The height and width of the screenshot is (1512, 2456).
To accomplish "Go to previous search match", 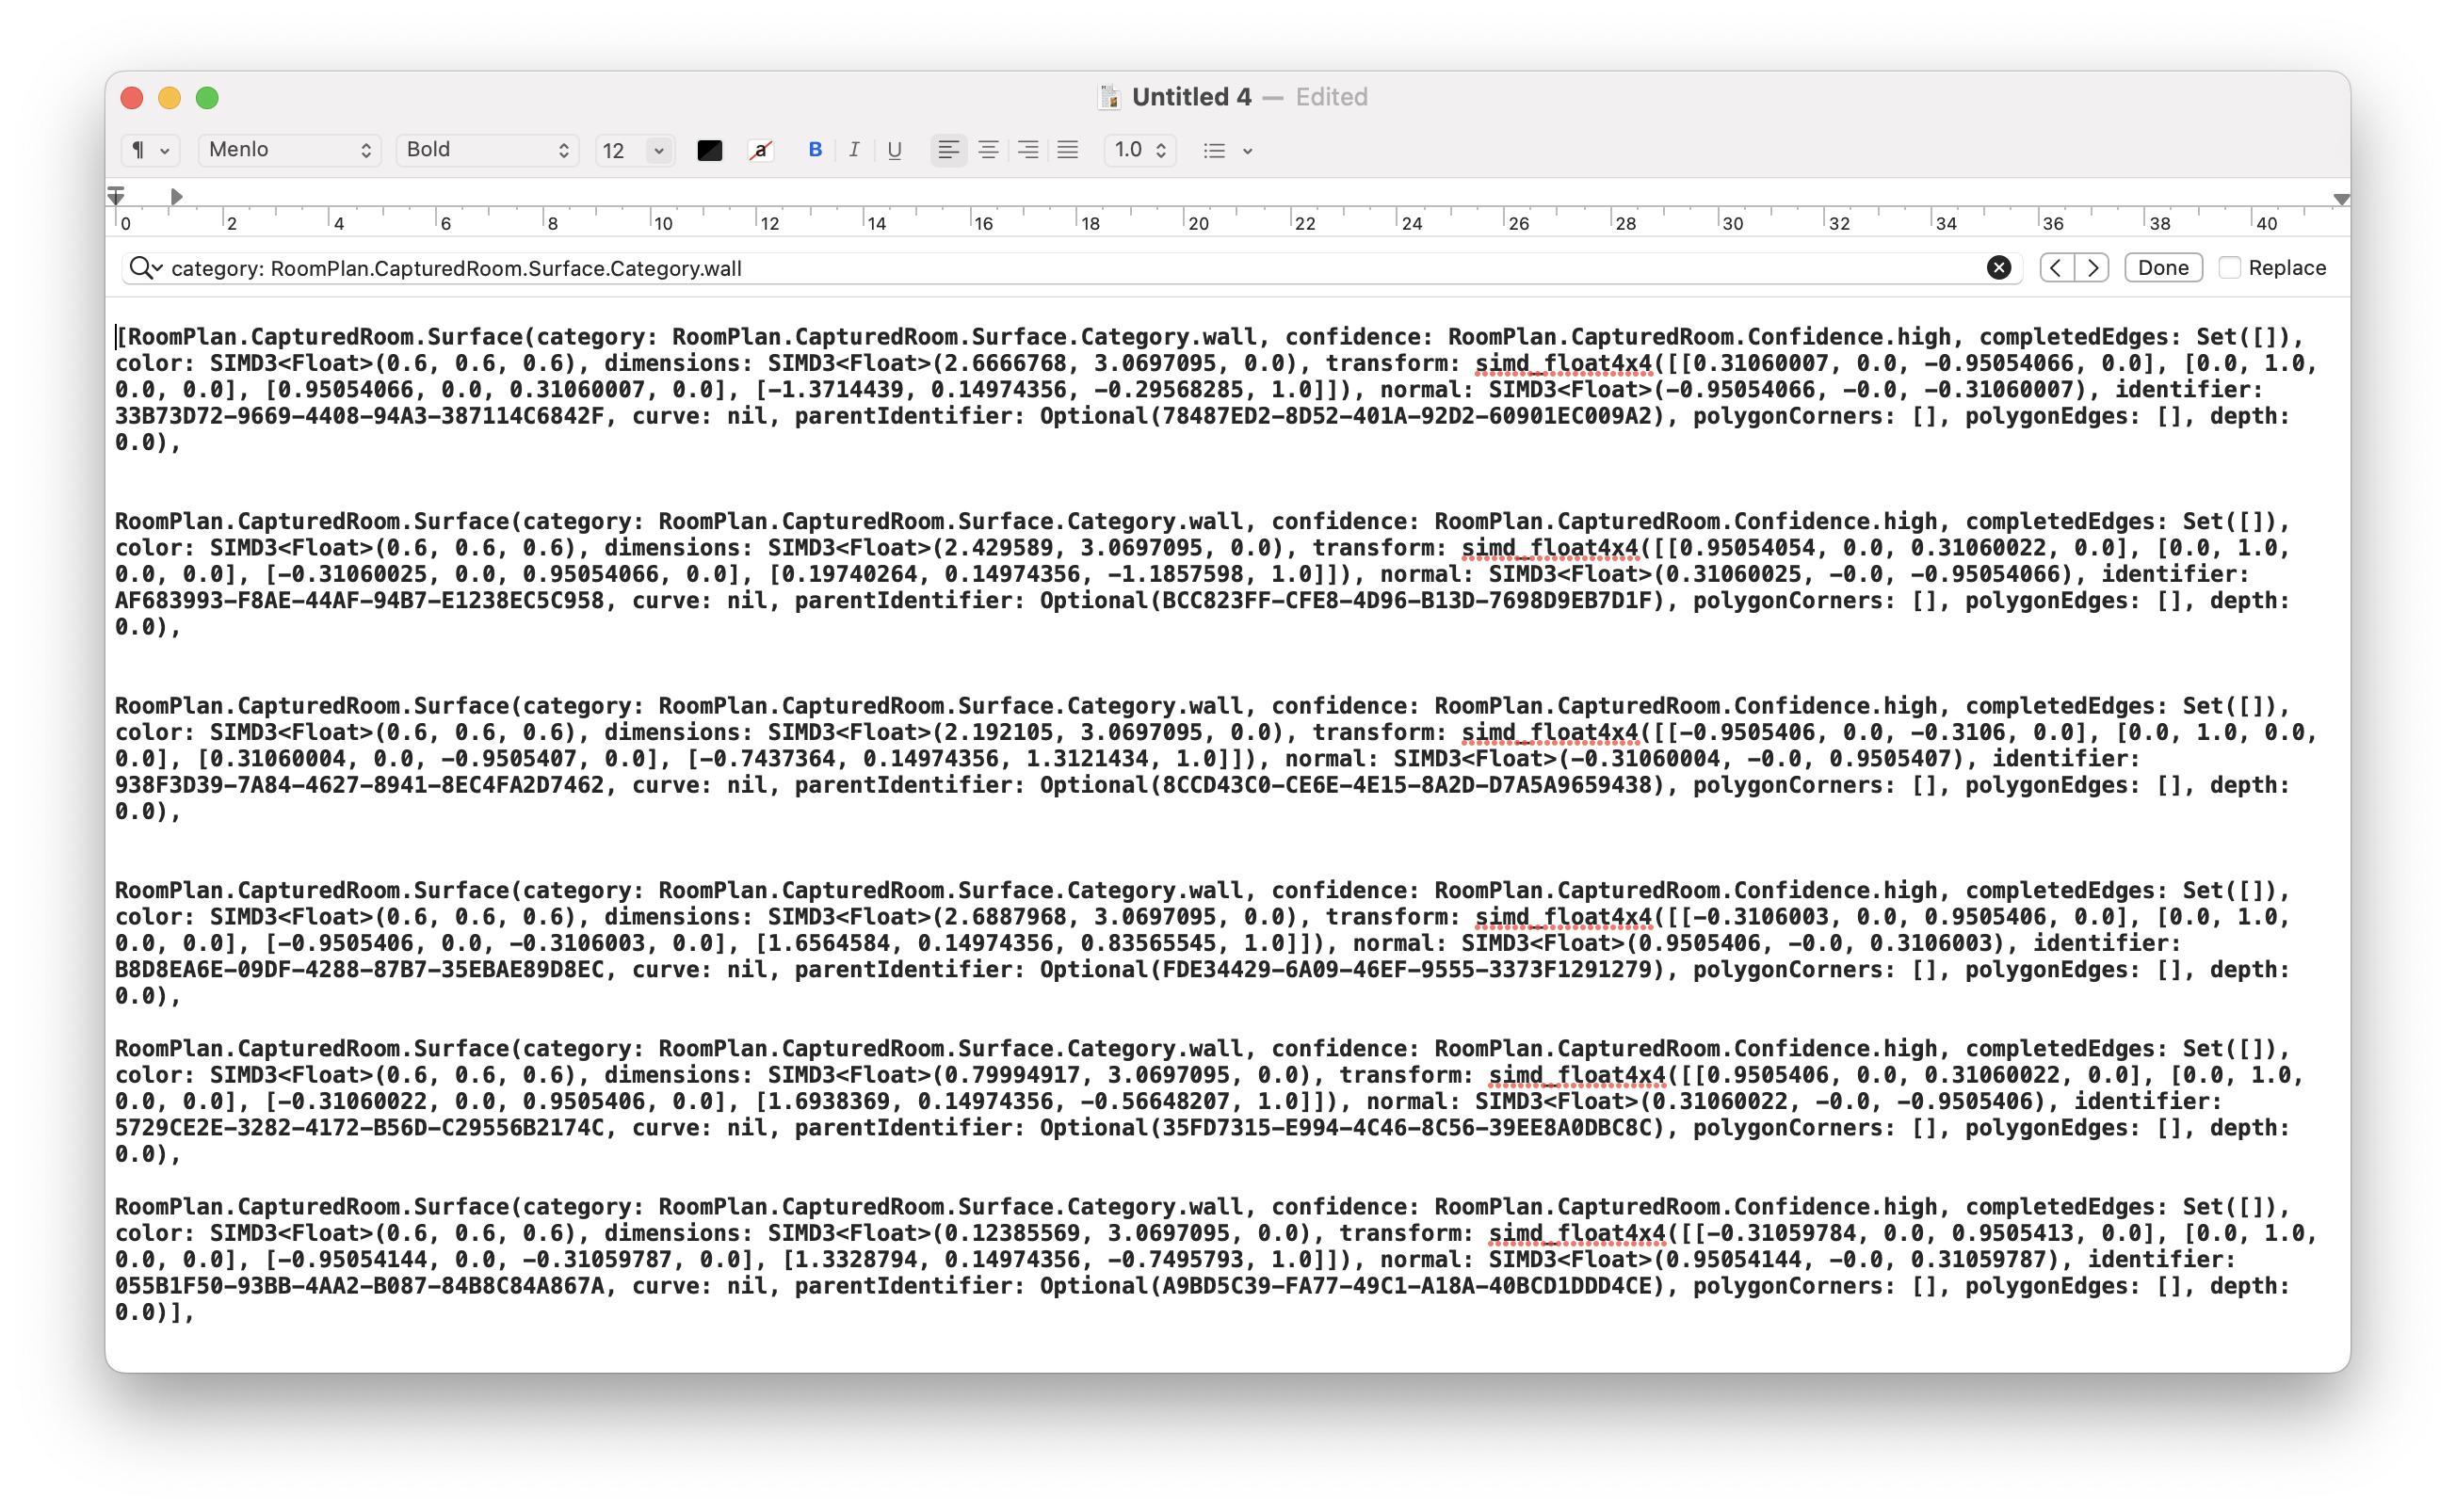I will [x=2056, y=268].
